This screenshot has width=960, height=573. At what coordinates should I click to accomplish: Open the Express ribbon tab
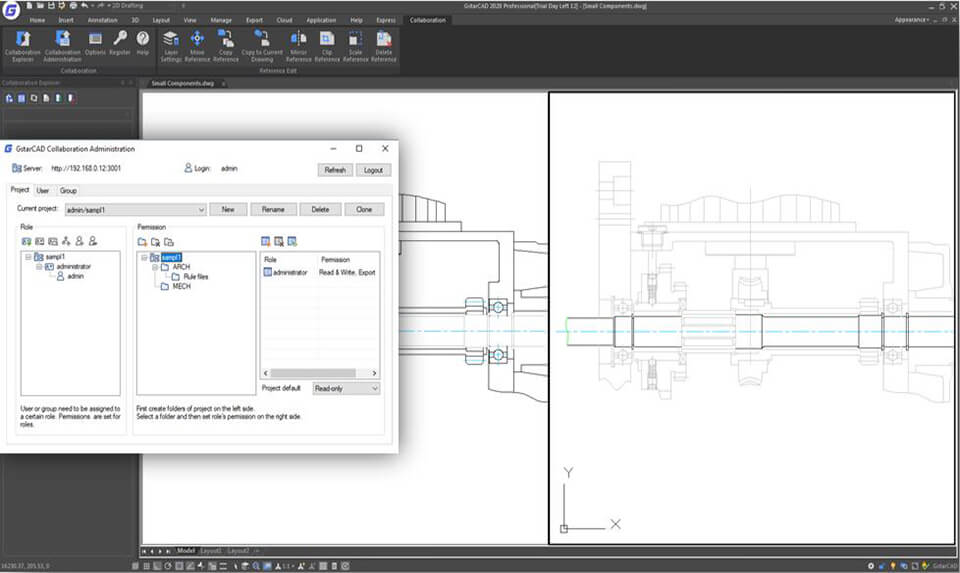386,20
